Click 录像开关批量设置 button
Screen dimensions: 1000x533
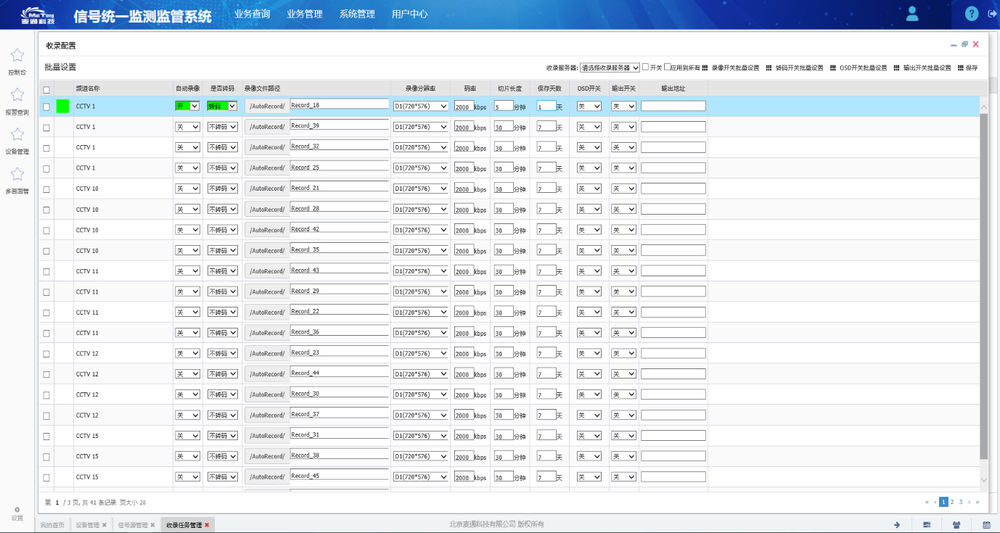click(x=735, y=68)
